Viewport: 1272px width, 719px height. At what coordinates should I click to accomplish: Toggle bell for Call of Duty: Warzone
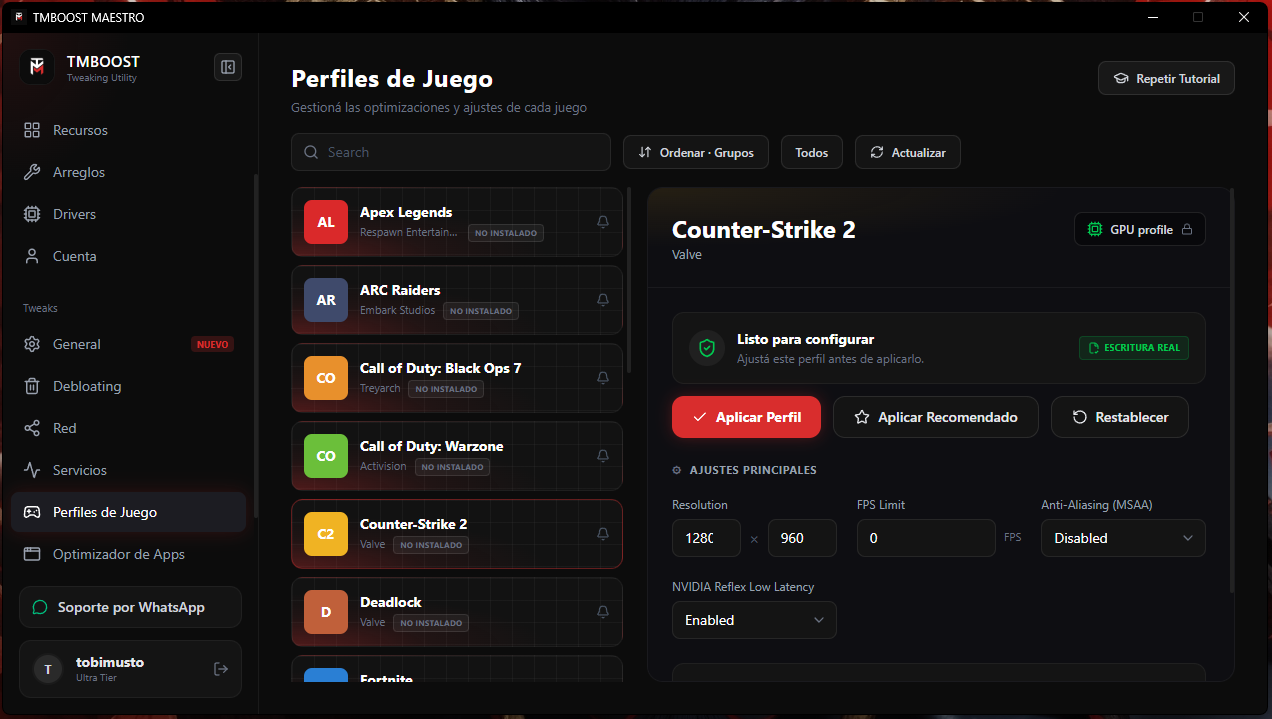click(x=603, y=456)
